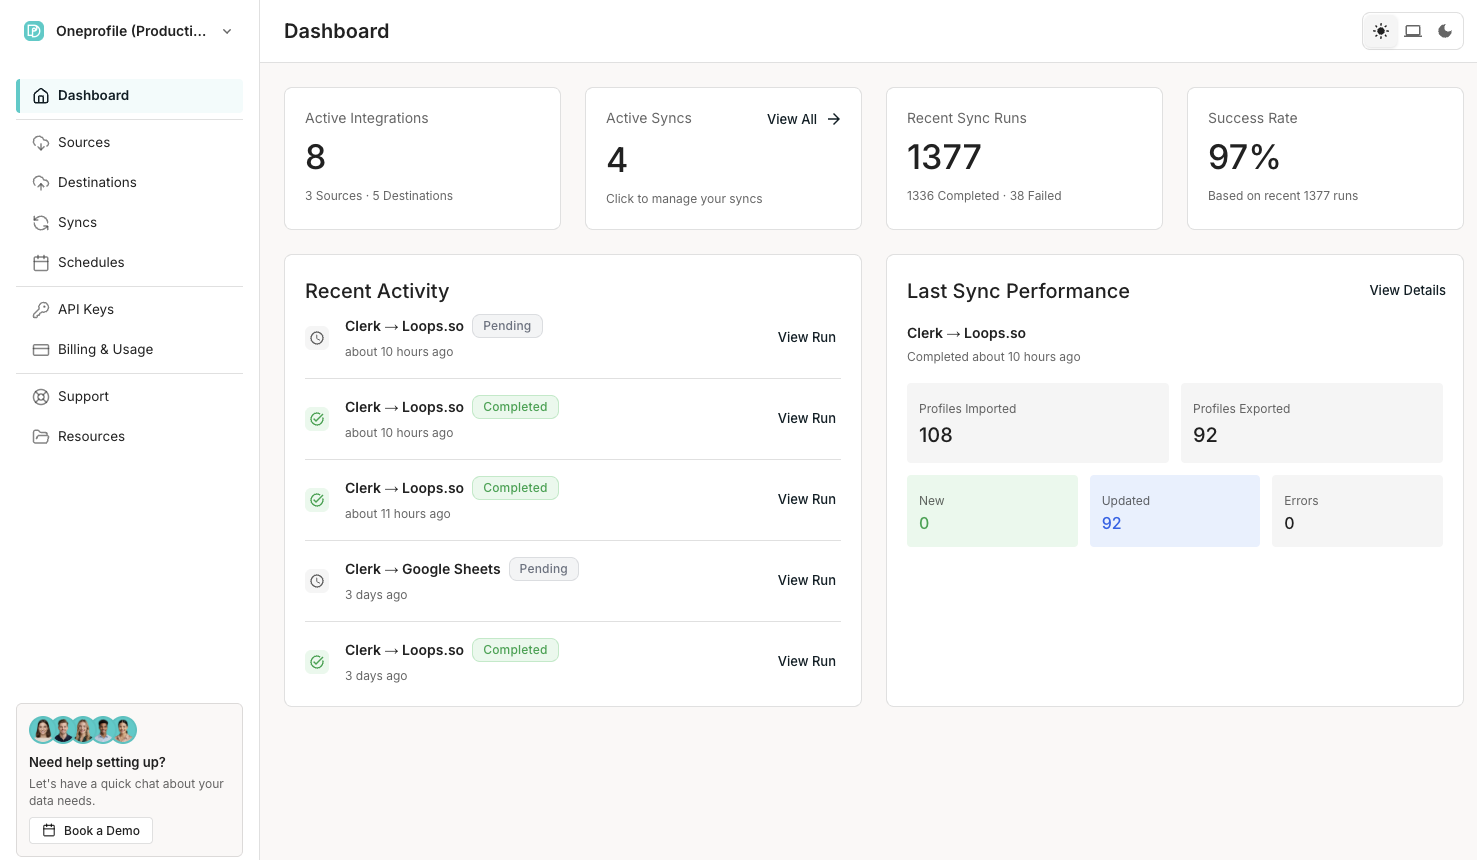Viewport: 1477px width, 860px height.
Task: Switch to light theme sun toggle
Action: (1381, 31)
